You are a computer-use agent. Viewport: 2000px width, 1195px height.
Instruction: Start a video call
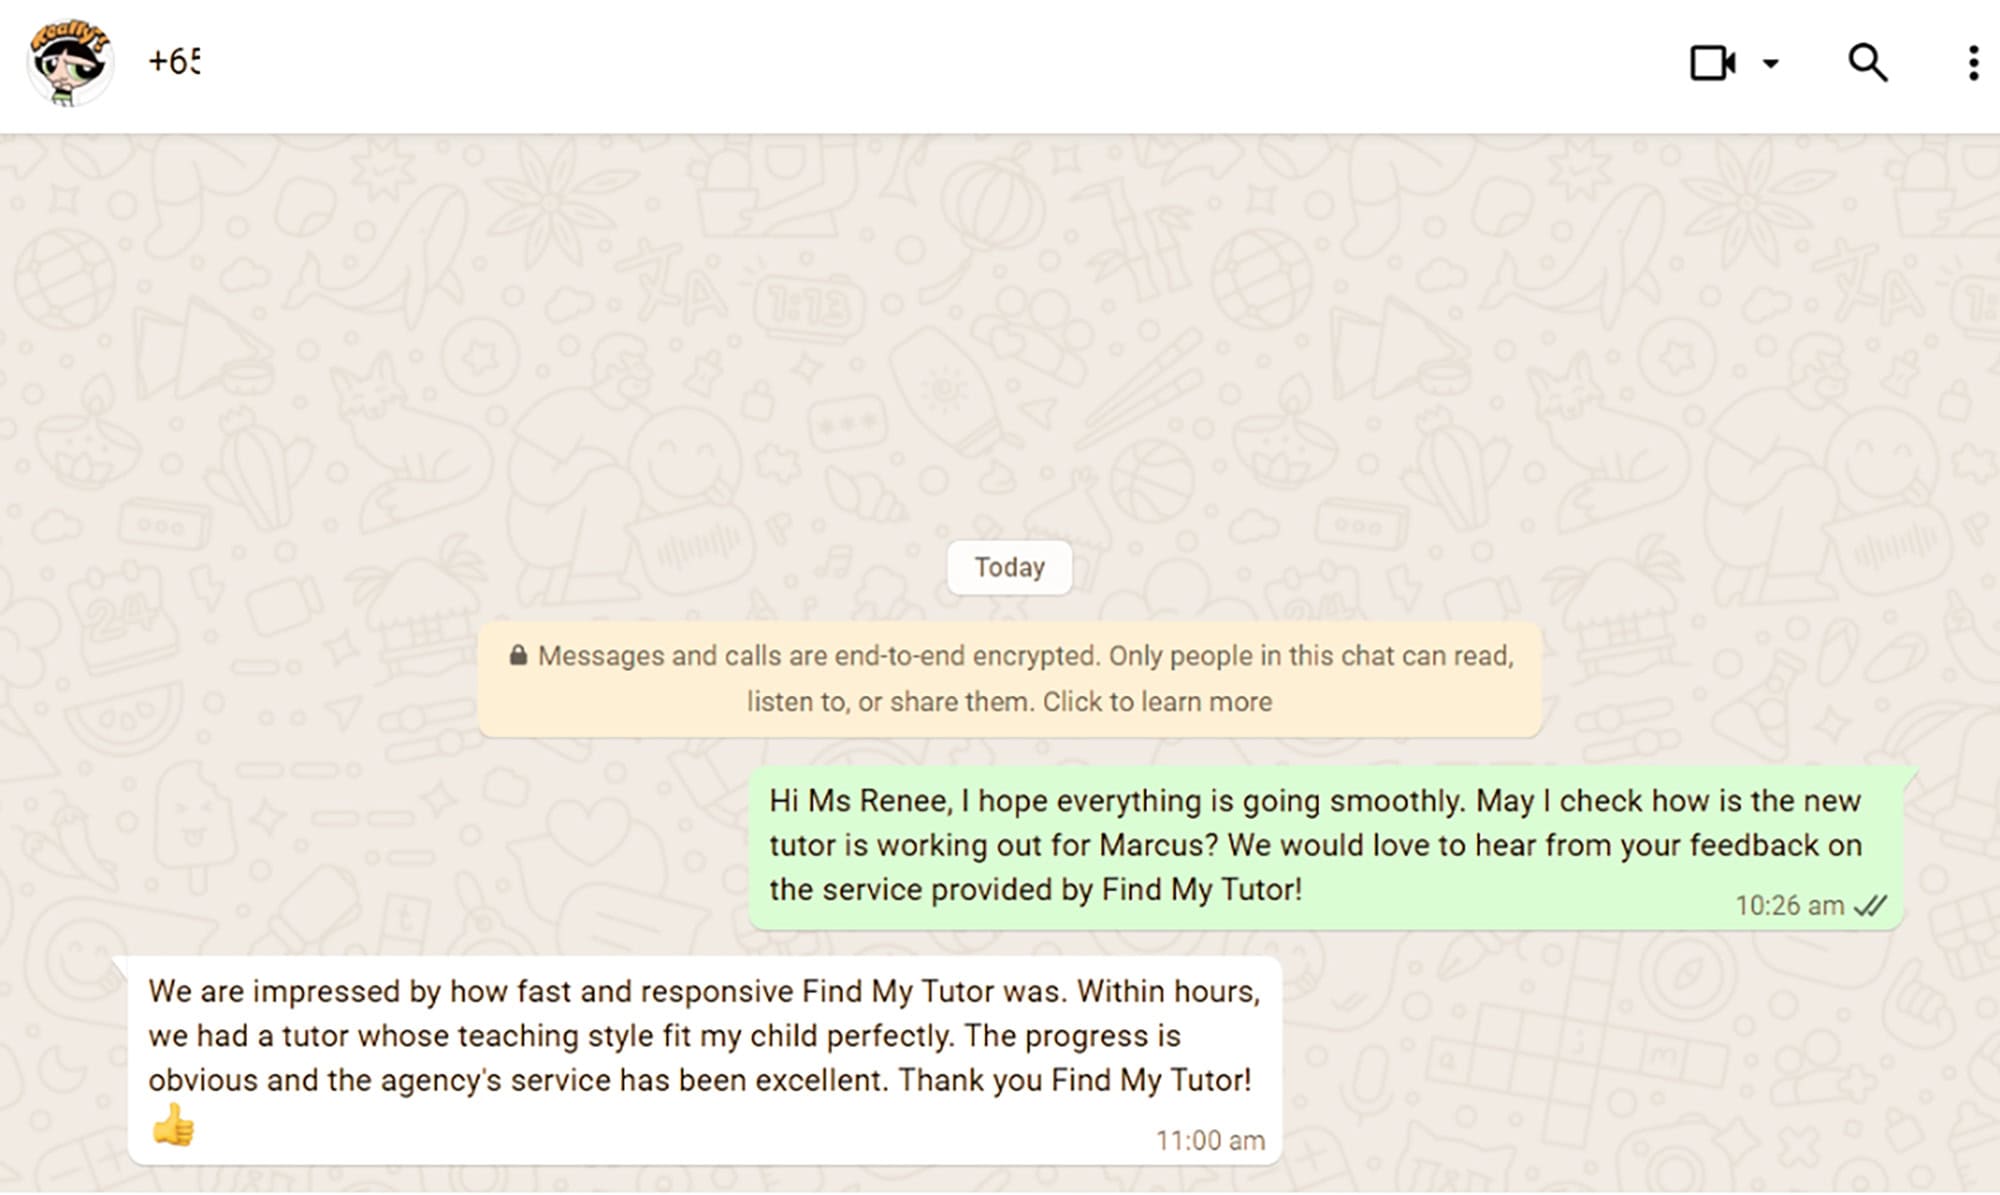(x=1711, y=63)
